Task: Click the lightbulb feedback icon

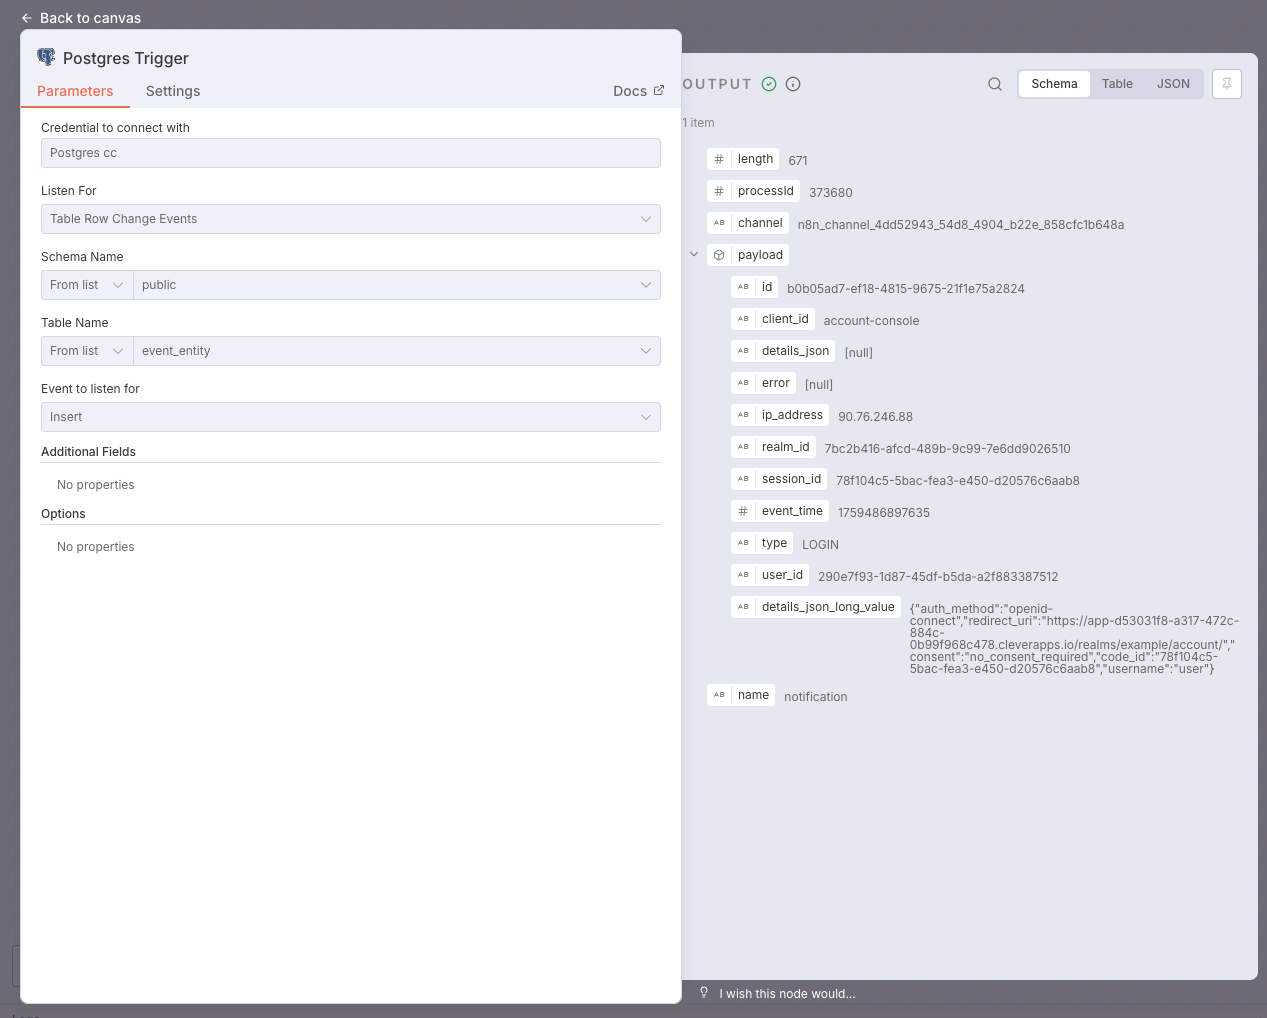Action: pyautogui.click(x=704, y=993)
